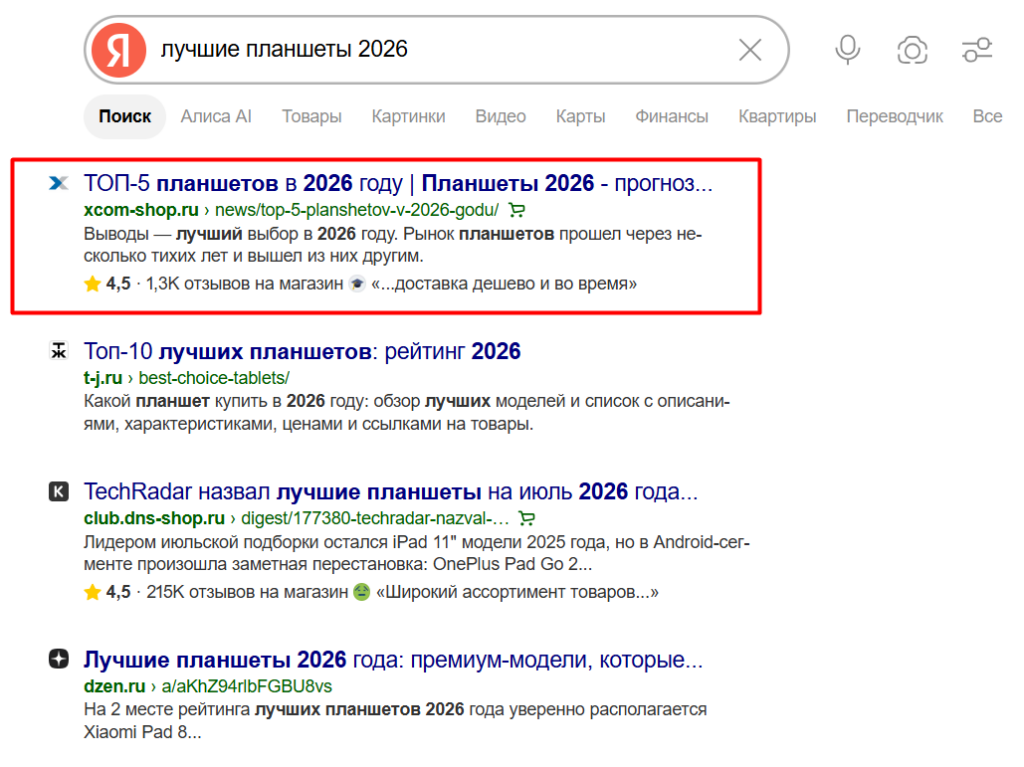
Task: Click the xcom-shop favicon icon
Action: coord(59,183)
